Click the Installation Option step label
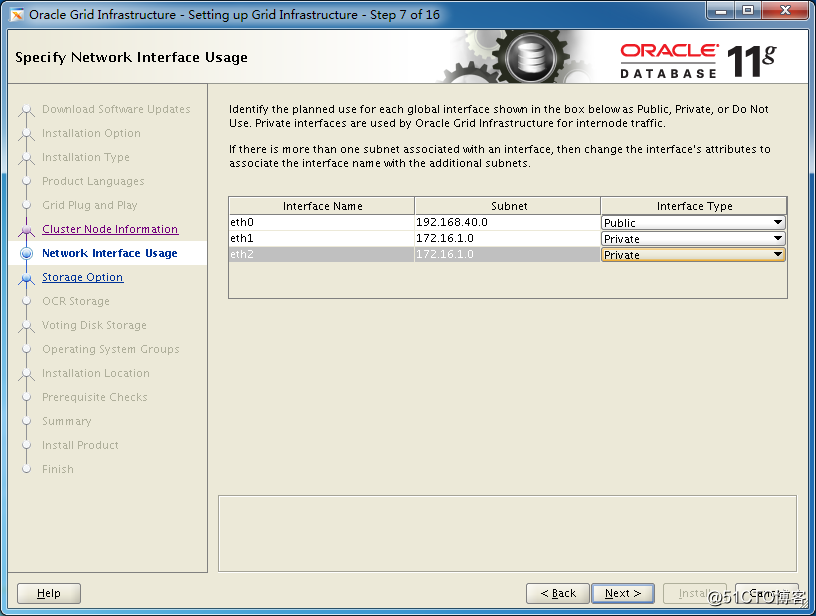Image resolution: width=816 pixels, height=616 pixels. [91, 133]
